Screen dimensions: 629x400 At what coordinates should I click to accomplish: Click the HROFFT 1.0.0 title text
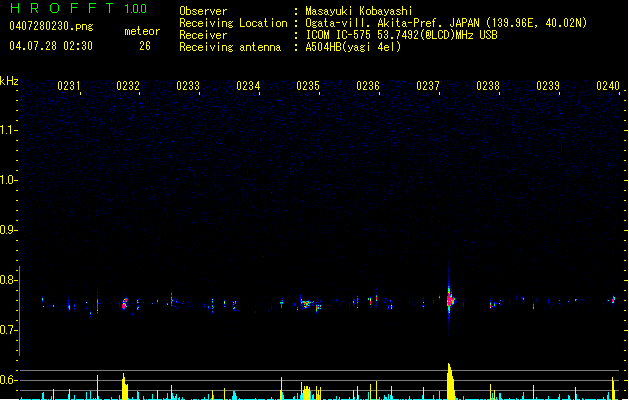78,8
